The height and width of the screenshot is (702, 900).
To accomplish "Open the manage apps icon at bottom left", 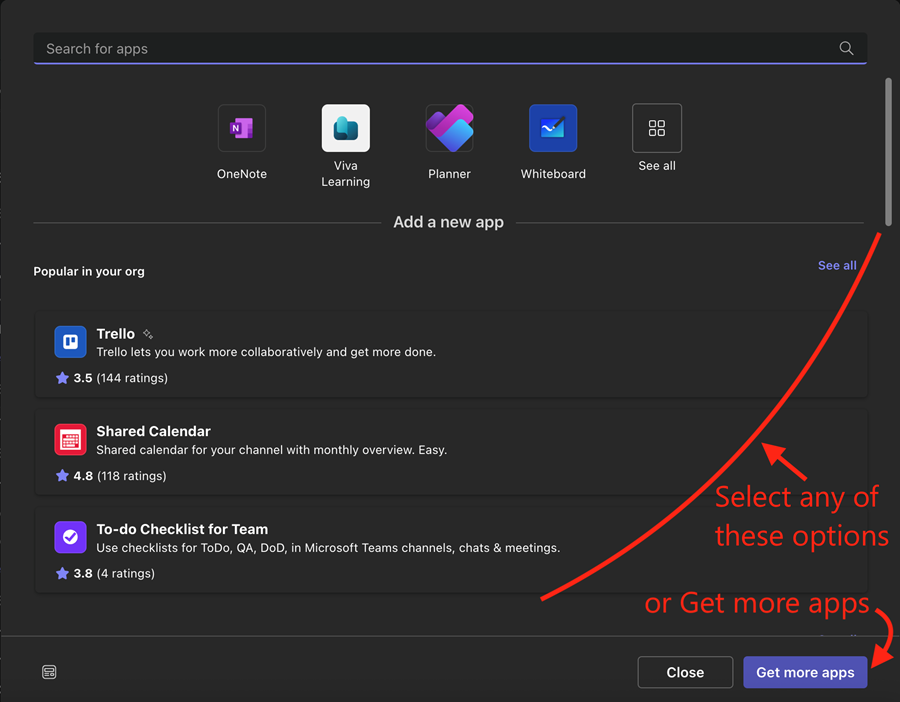I will tap(49, 672).
